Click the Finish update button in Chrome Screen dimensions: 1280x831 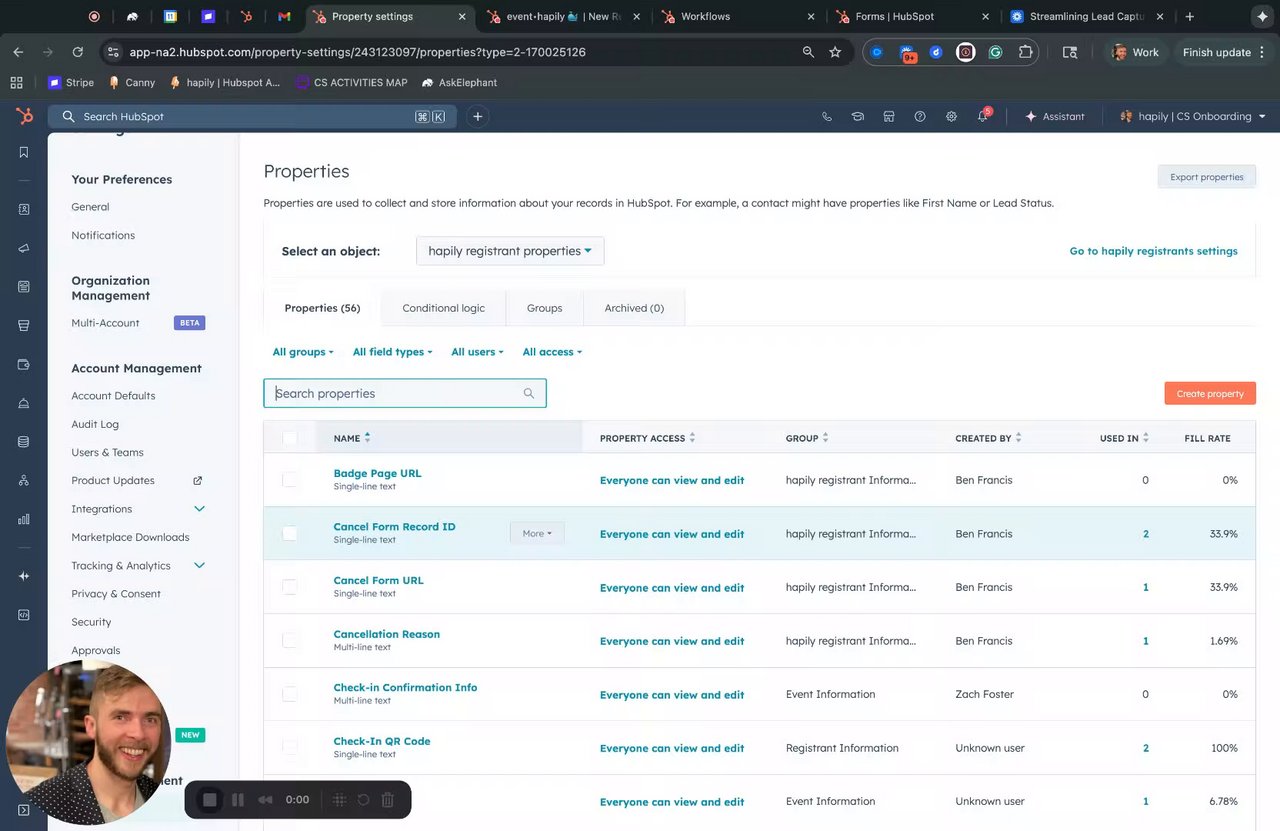coord(1223,52)
